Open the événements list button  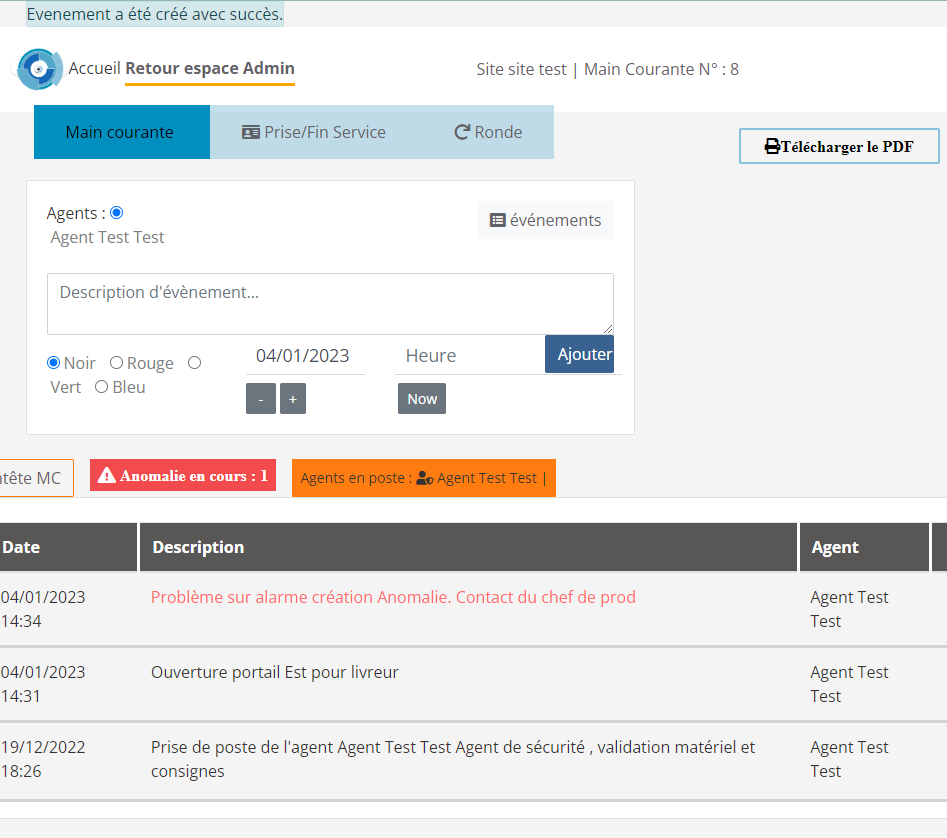pos(545,220)
